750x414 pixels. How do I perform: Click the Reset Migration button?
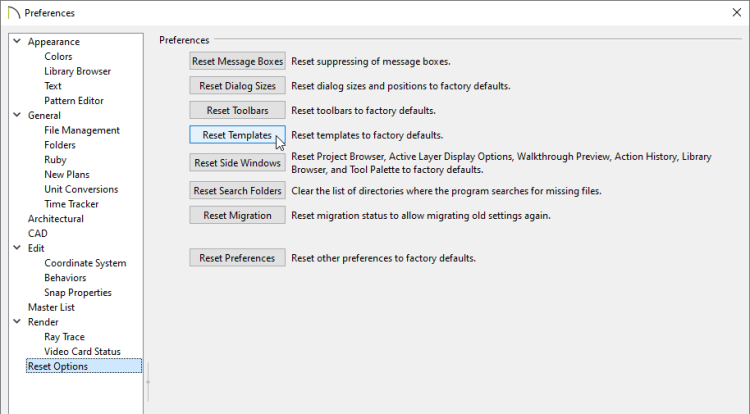point(237,215)
